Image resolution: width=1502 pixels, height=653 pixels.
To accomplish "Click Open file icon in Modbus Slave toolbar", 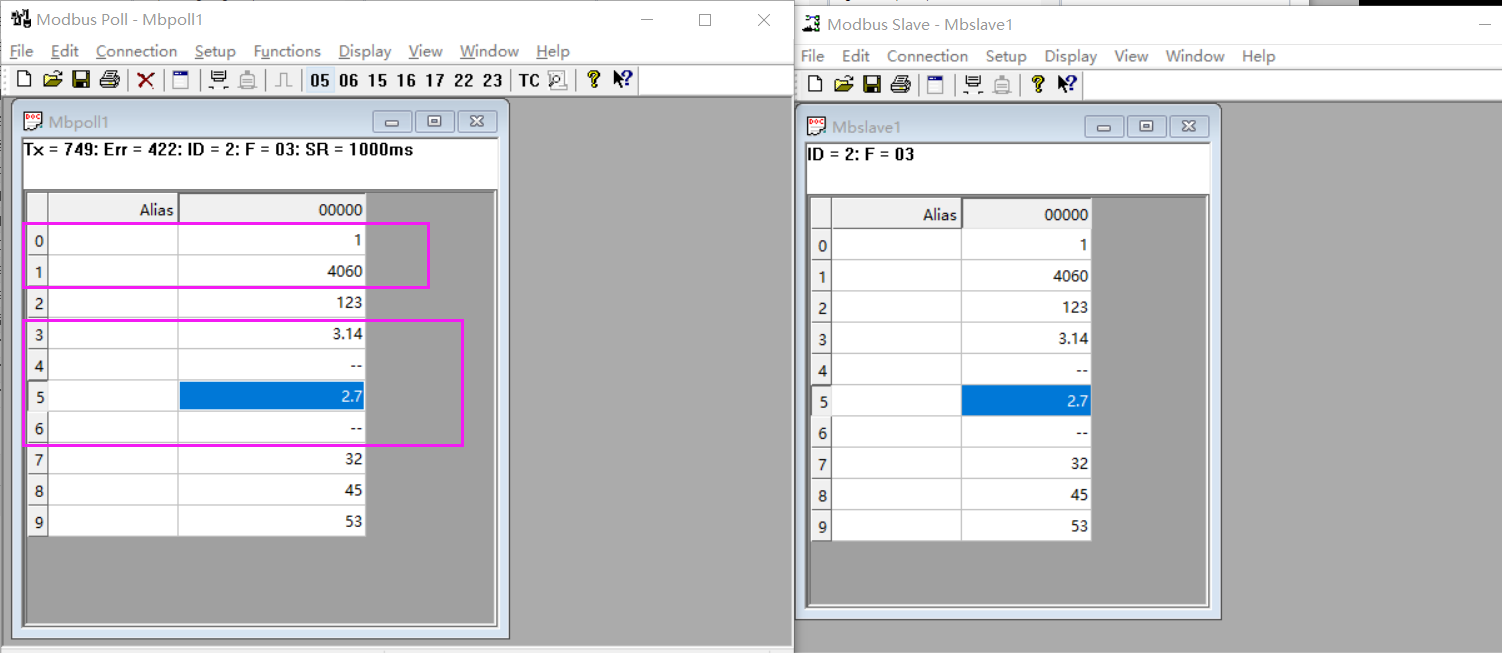I will click(844, 84).
